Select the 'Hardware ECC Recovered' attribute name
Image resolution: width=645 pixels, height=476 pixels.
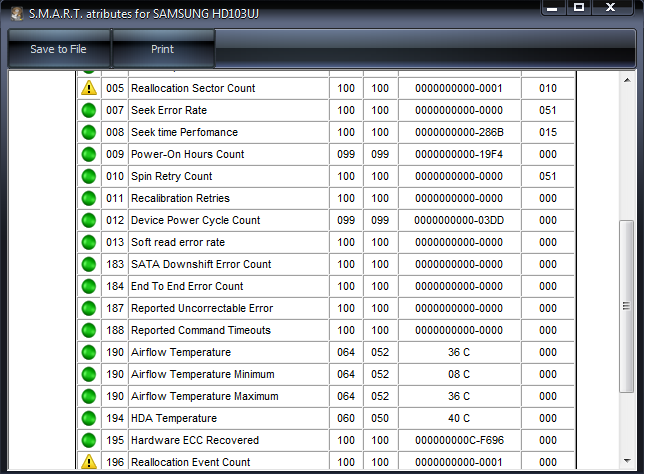[x=195, y=441]
